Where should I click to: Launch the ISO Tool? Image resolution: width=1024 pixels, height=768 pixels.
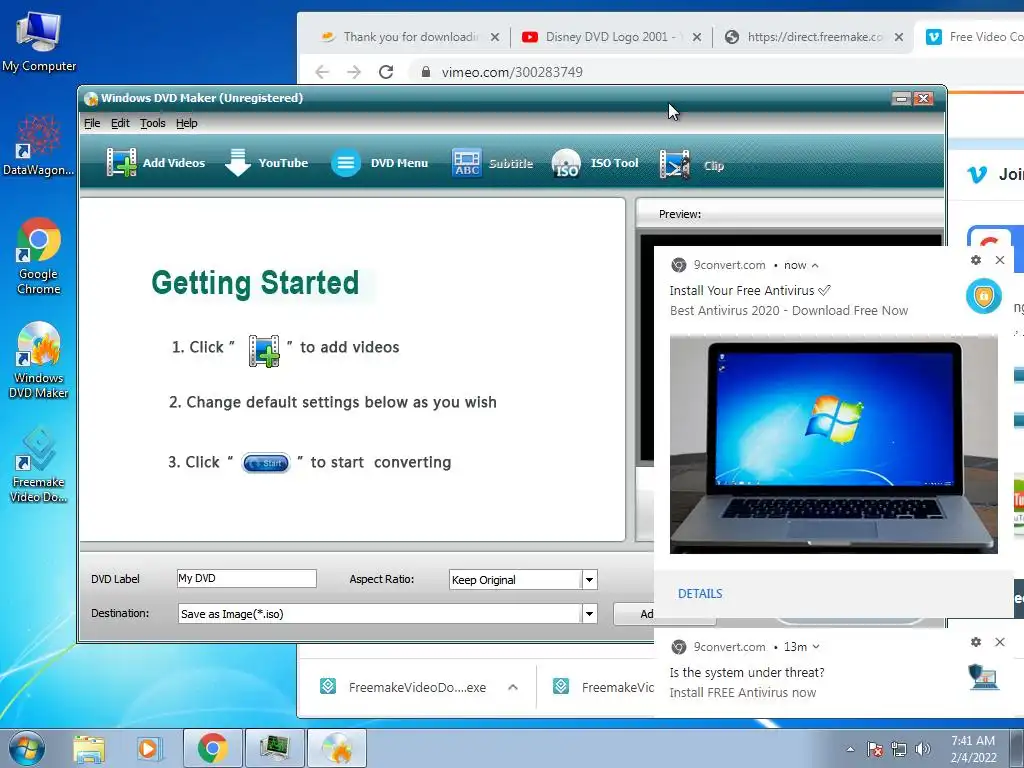click(595, 163)
